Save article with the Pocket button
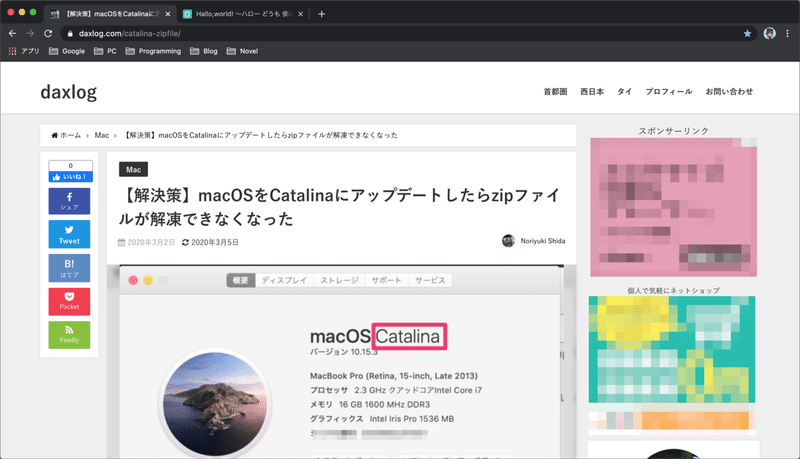The height and width of the screenshot is (459, 800). click(69, 301)
